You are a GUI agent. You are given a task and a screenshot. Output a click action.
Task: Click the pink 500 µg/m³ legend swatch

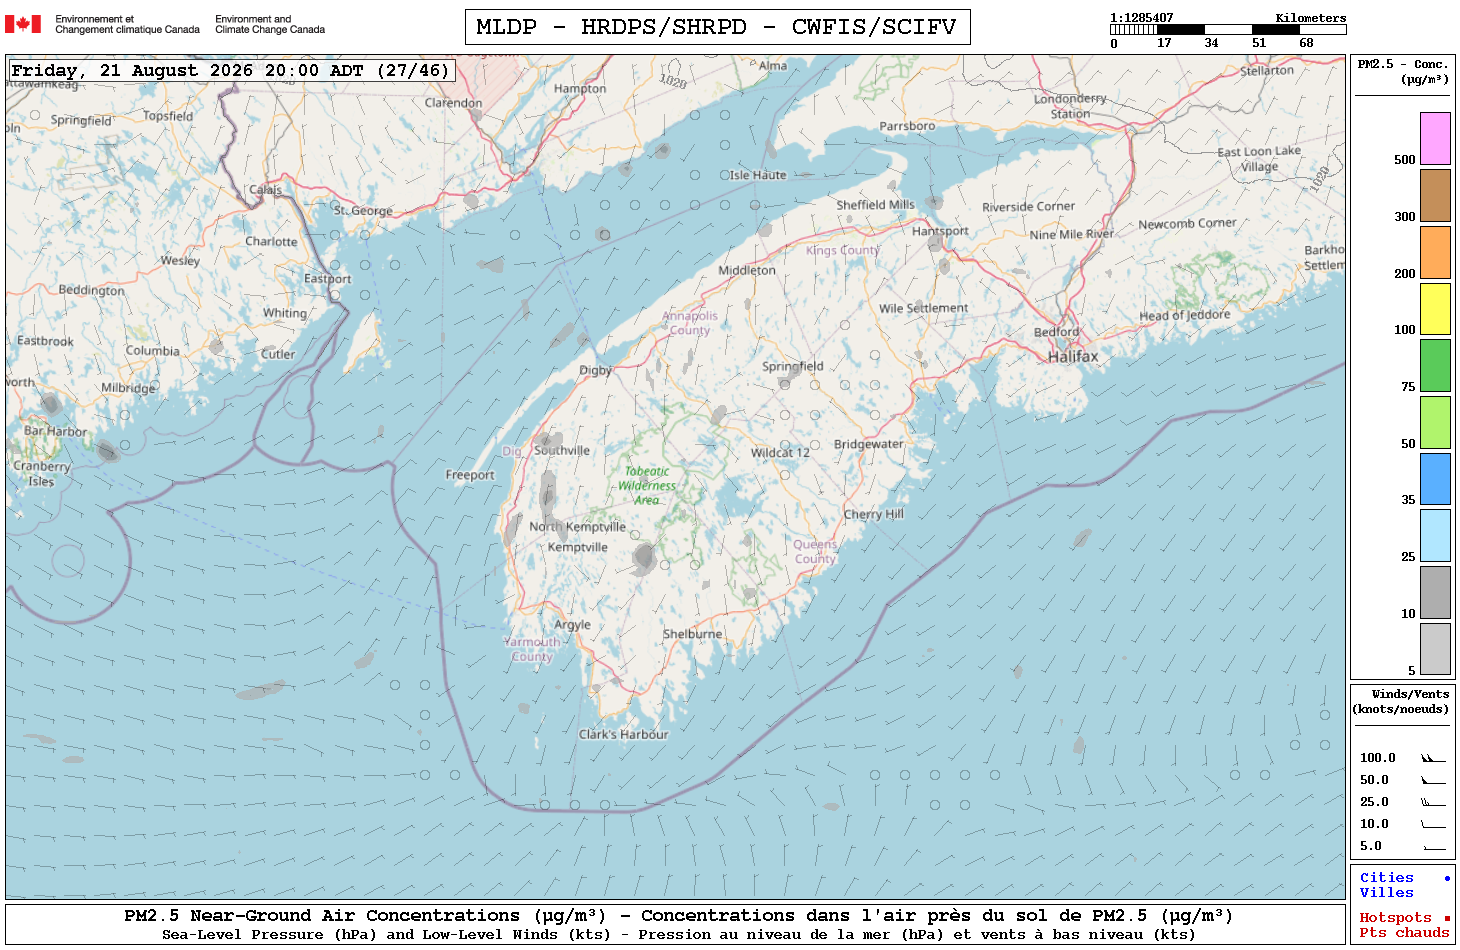pos(1435,138)
